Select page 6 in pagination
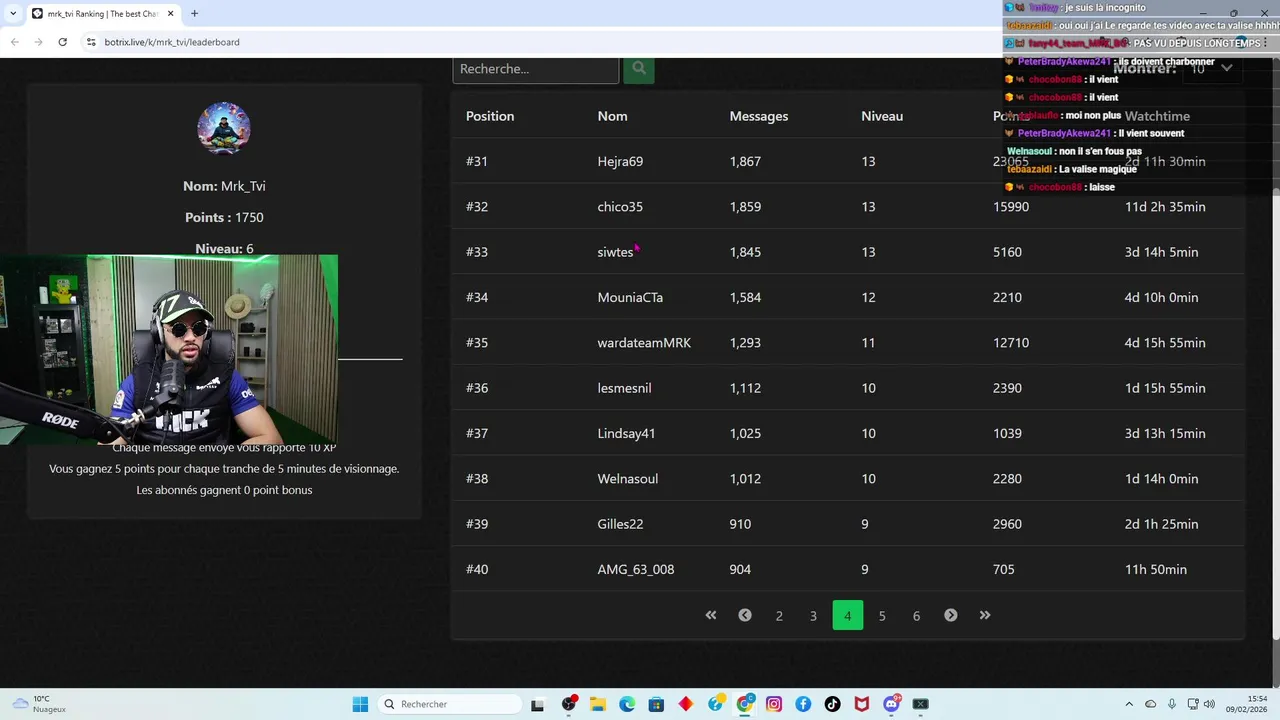Viewport: 1280px width, 720px height. [x=916, y=615]
